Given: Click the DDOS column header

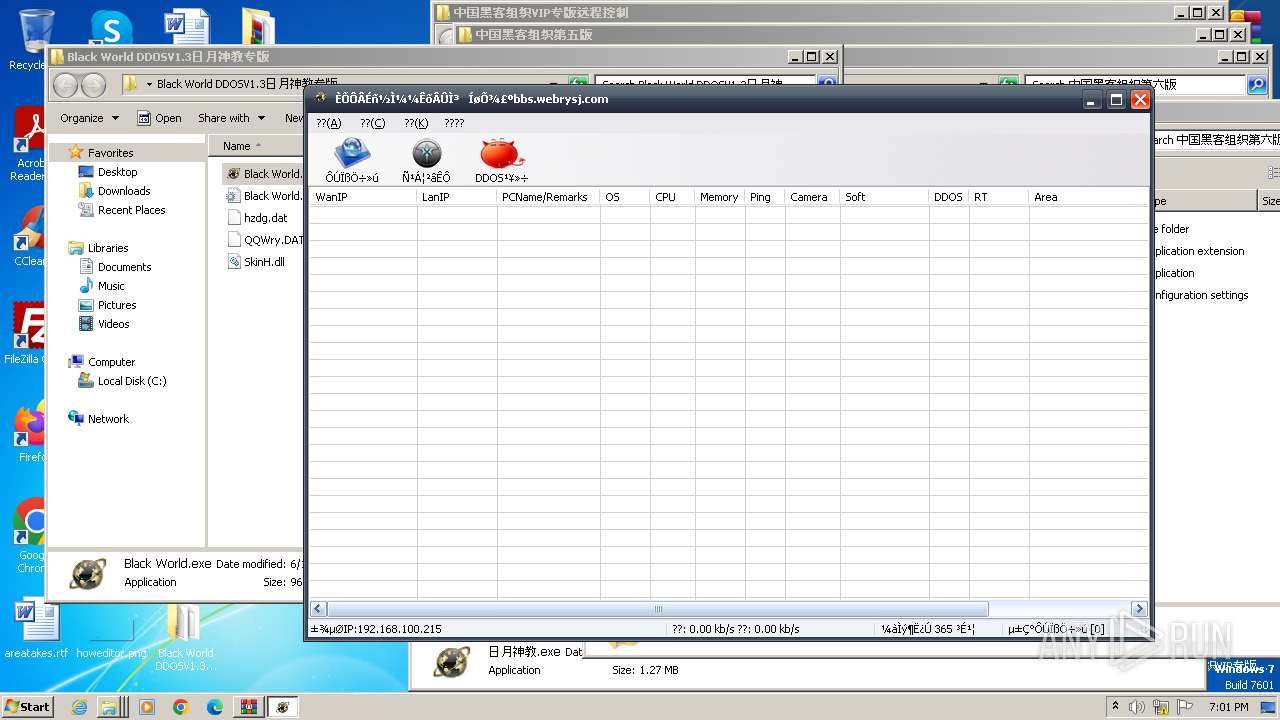Looking at the screenshot, I should (x=949, y=197).
